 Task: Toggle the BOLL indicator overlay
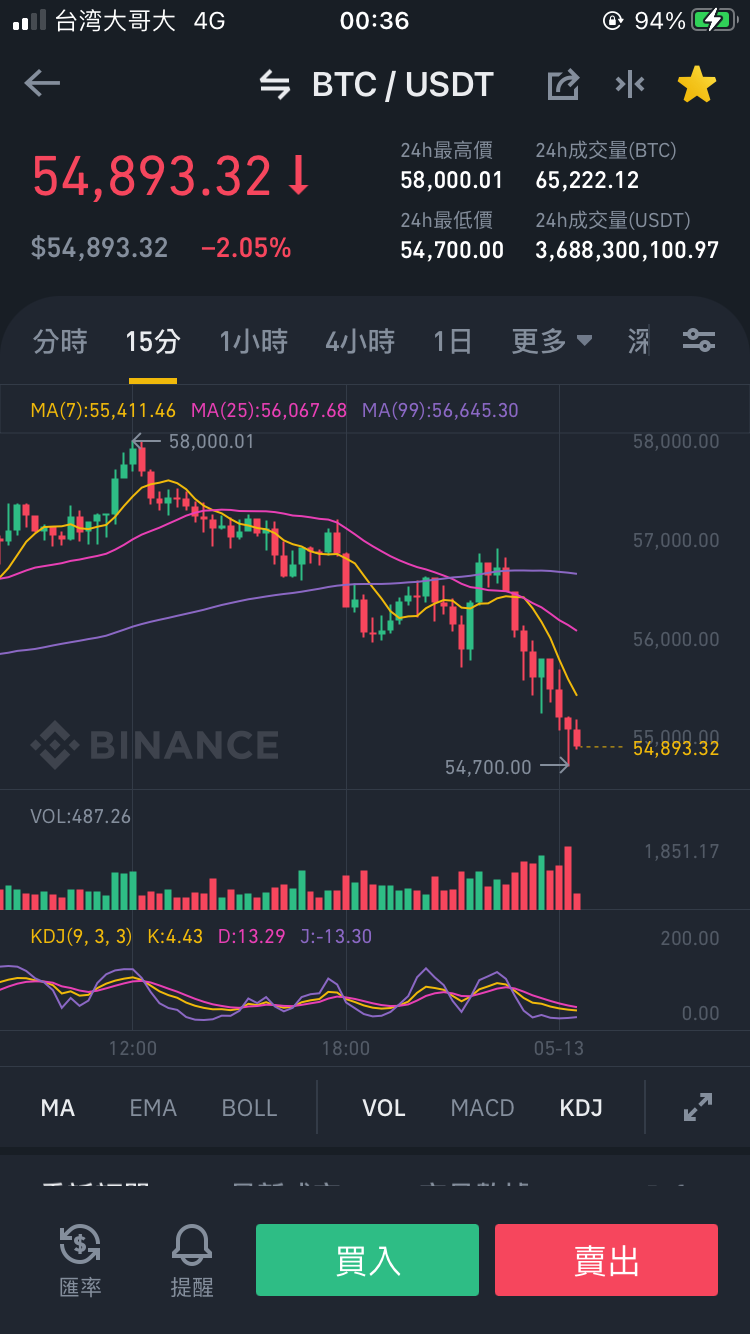pyautogui.click(x=249, y=1108)
